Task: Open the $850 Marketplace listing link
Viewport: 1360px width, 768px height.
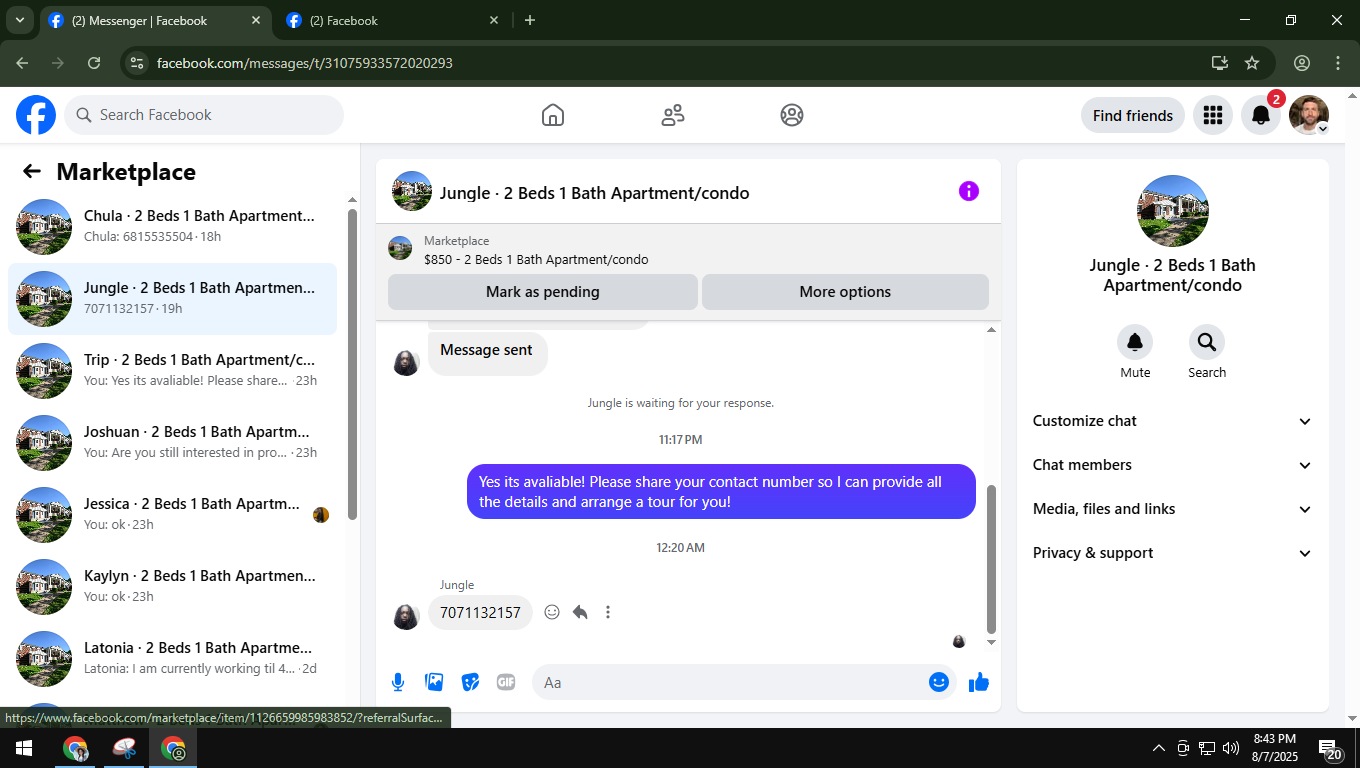Action: (x=536, y=259)
